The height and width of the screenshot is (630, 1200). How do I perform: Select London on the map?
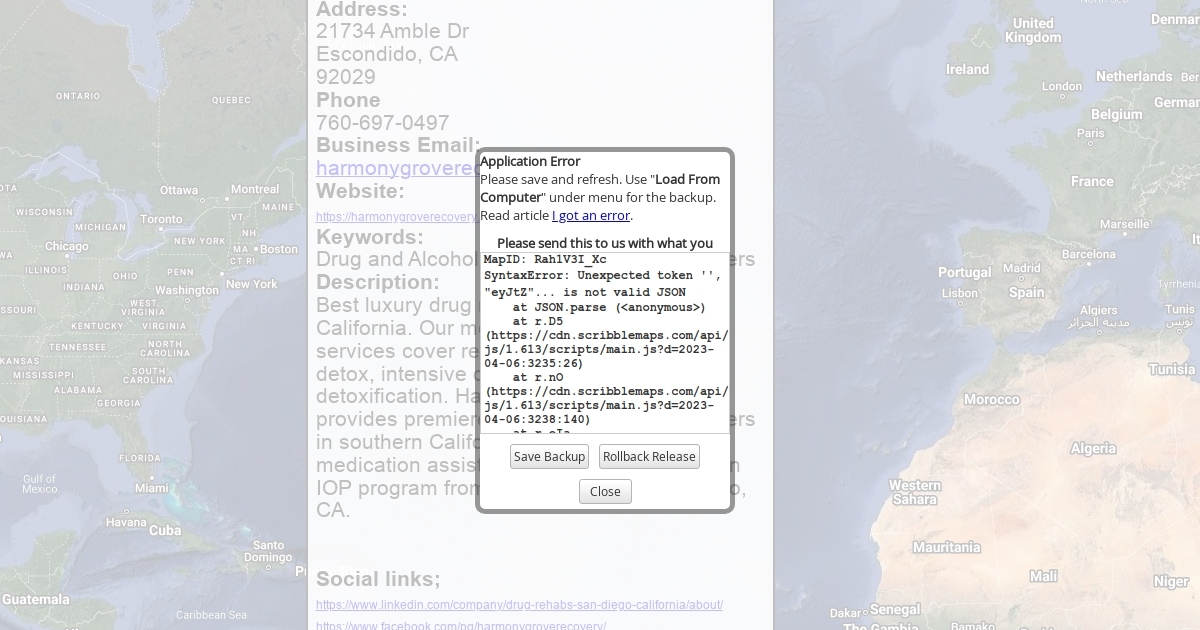pos(1061,87)
